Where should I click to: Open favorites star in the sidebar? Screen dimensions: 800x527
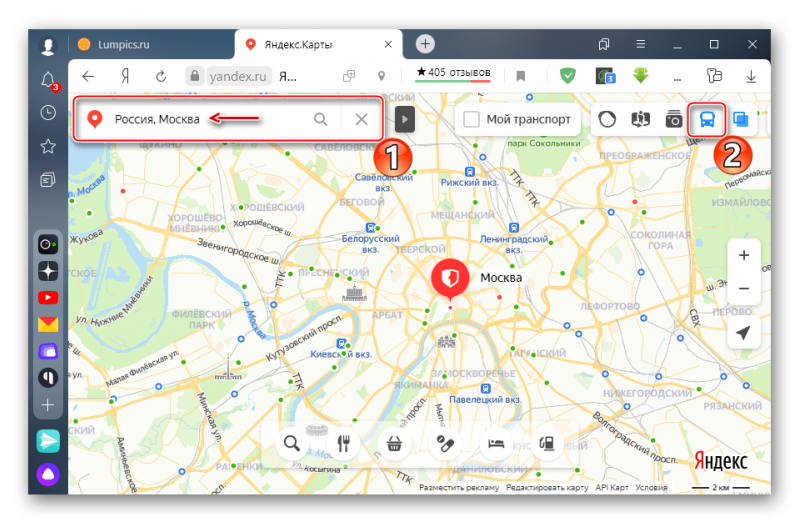coord(48,146)
